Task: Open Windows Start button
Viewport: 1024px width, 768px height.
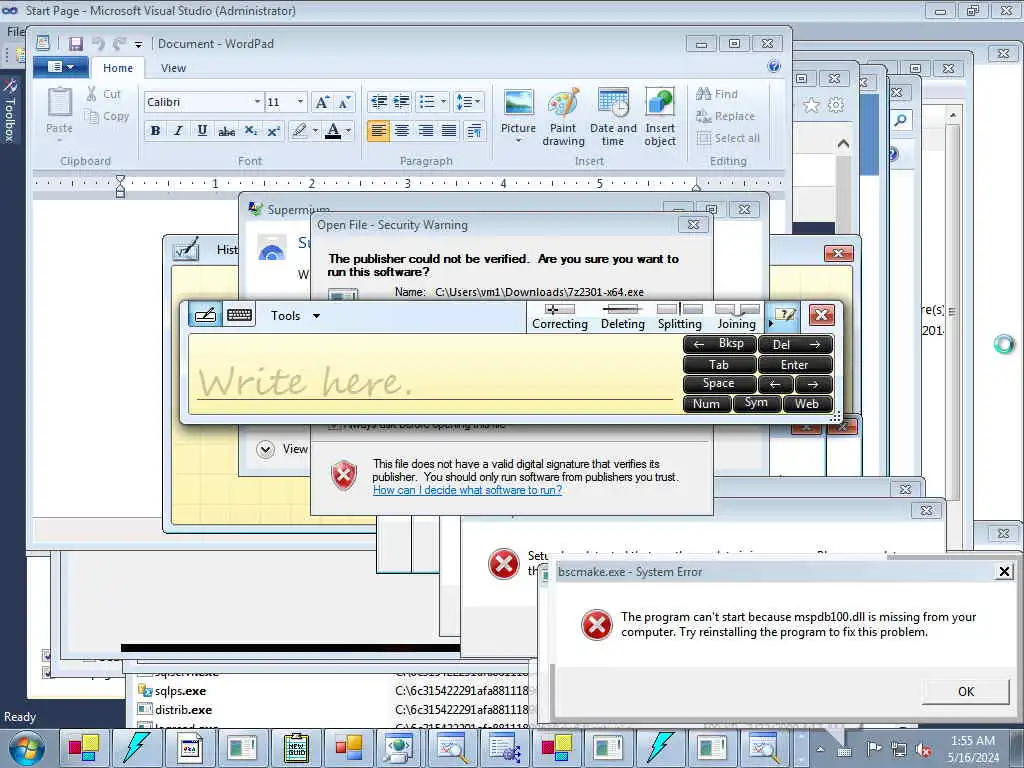Action: click(x=26, y=748)
